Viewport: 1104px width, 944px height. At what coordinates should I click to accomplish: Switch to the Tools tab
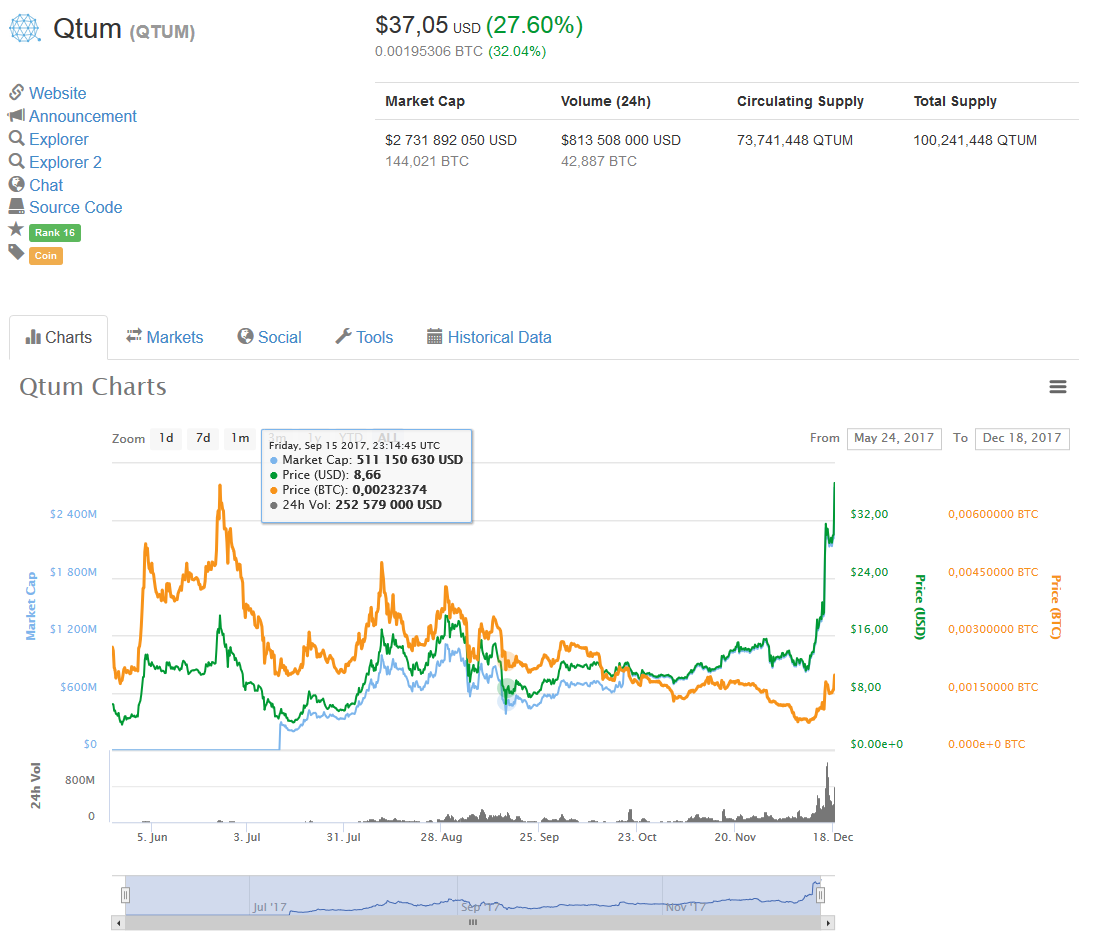coord(365,337)
